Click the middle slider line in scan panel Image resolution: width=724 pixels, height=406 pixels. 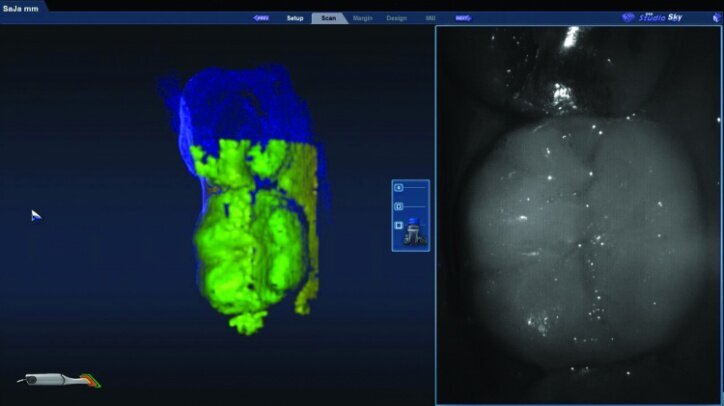[415, 207]
